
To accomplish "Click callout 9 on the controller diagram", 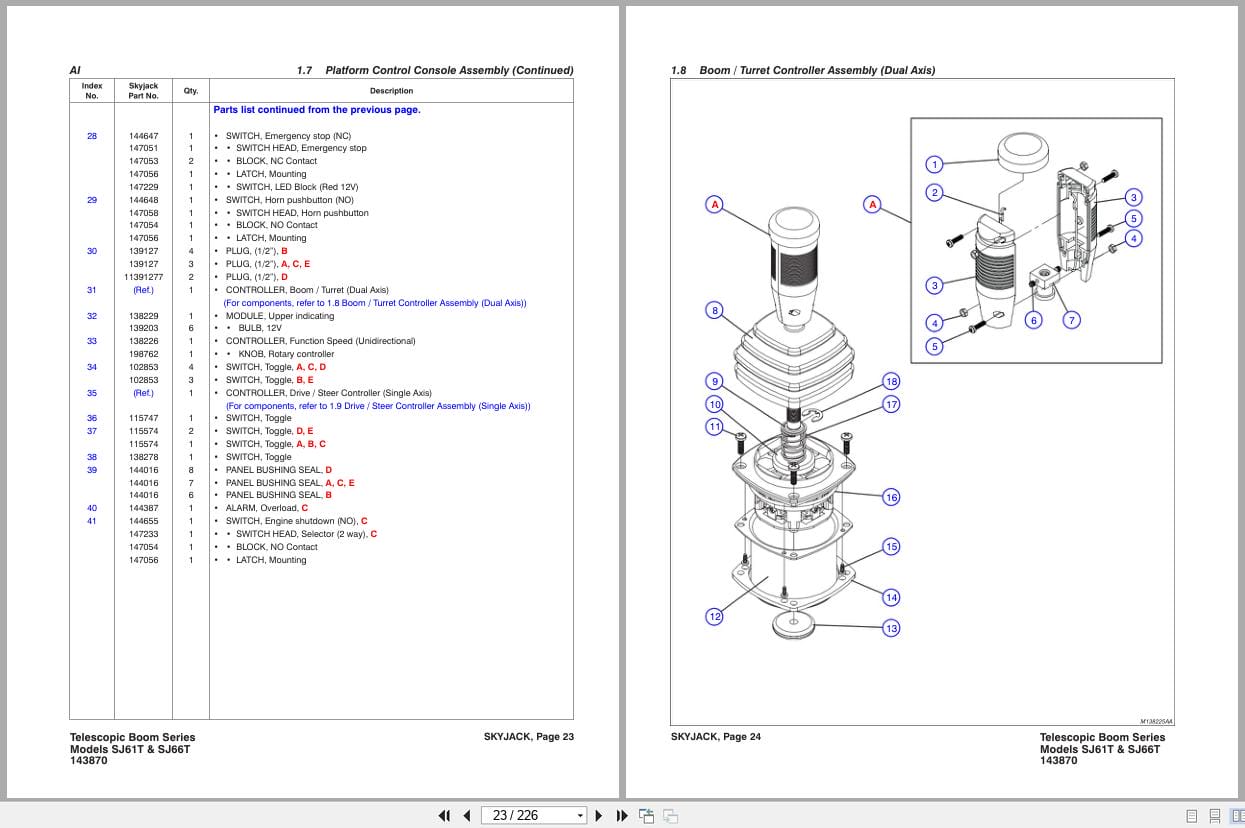I will 714,381.
